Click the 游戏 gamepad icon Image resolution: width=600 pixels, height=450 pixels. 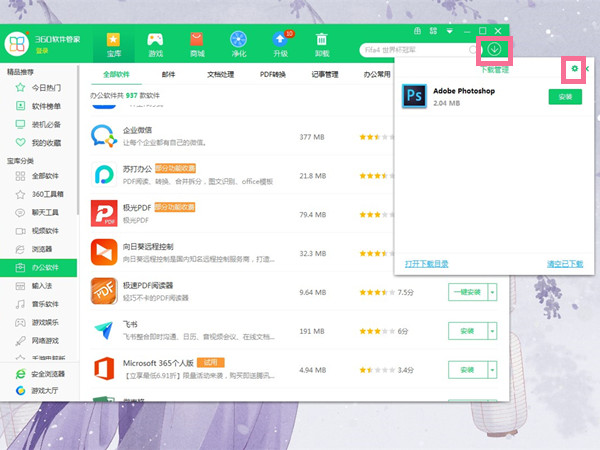pyautogui.click(x=155, y=42)
